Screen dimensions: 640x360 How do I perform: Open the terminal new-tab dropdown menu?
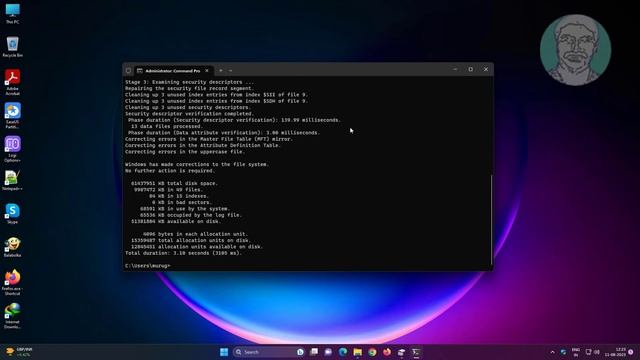(x=231, y=71)
